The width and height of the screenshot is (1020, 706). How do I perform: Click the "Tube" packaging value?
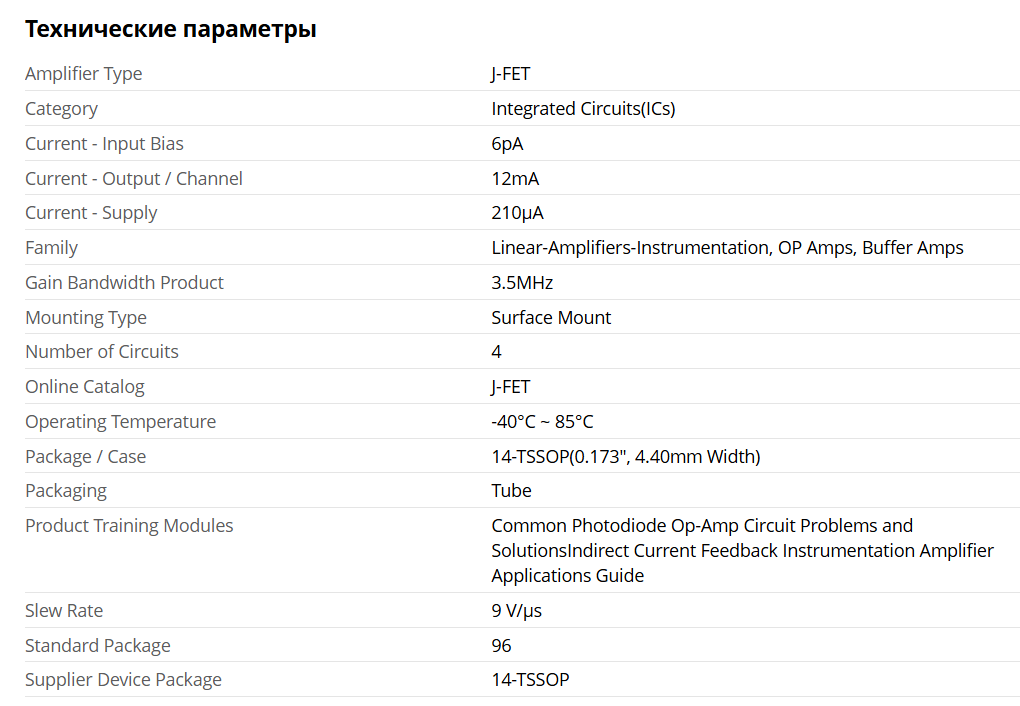511,491
